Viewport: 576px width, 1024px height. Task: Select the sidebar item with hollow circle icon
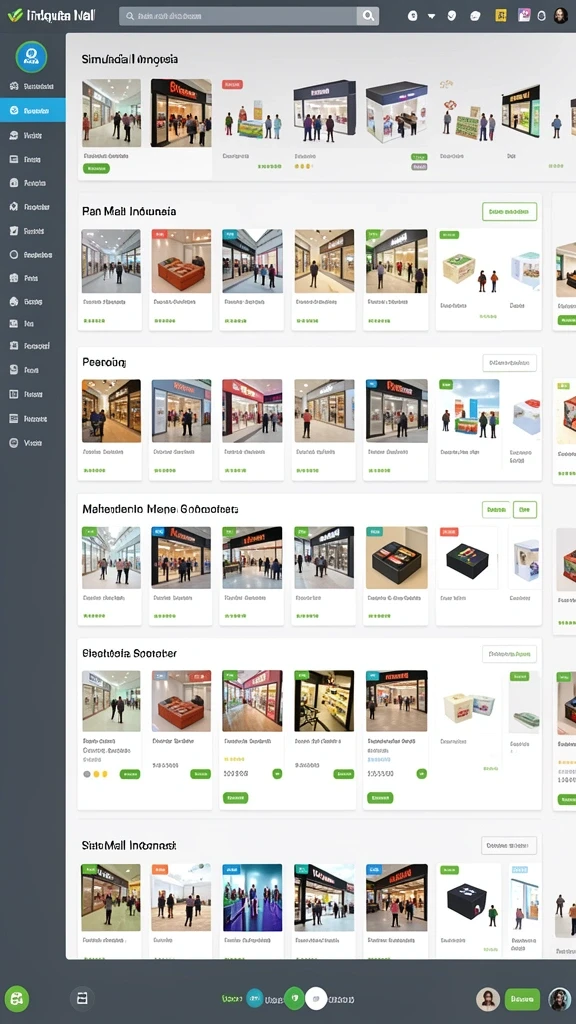click(31, 255)
